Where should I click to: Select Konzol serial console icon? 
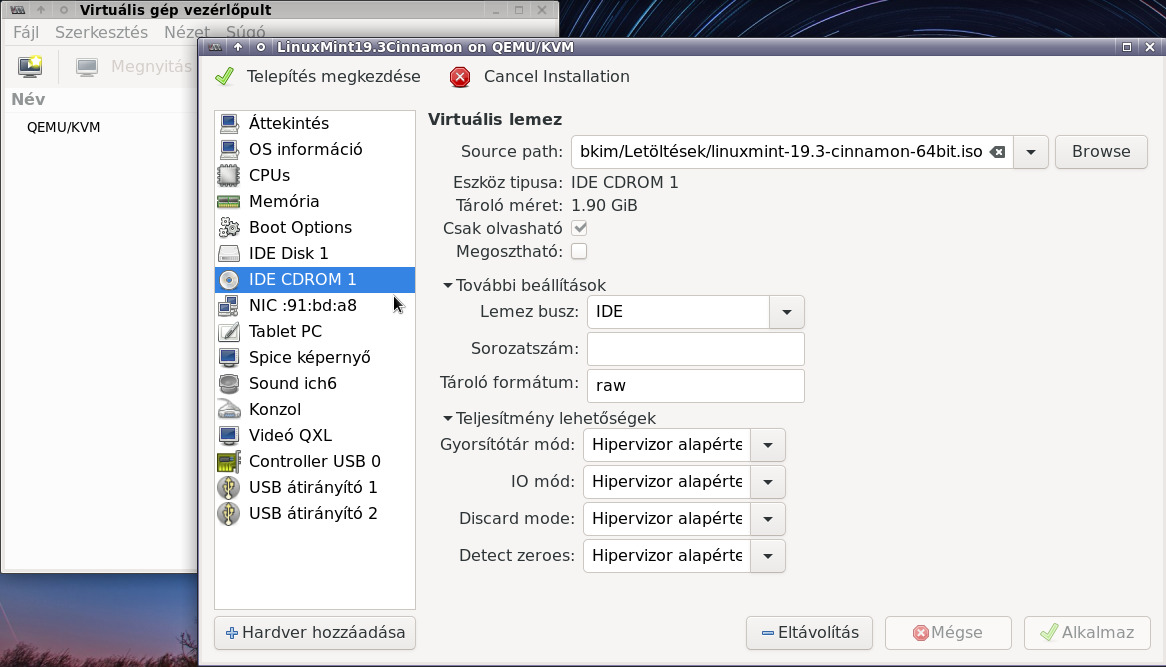tap(229, 410)
